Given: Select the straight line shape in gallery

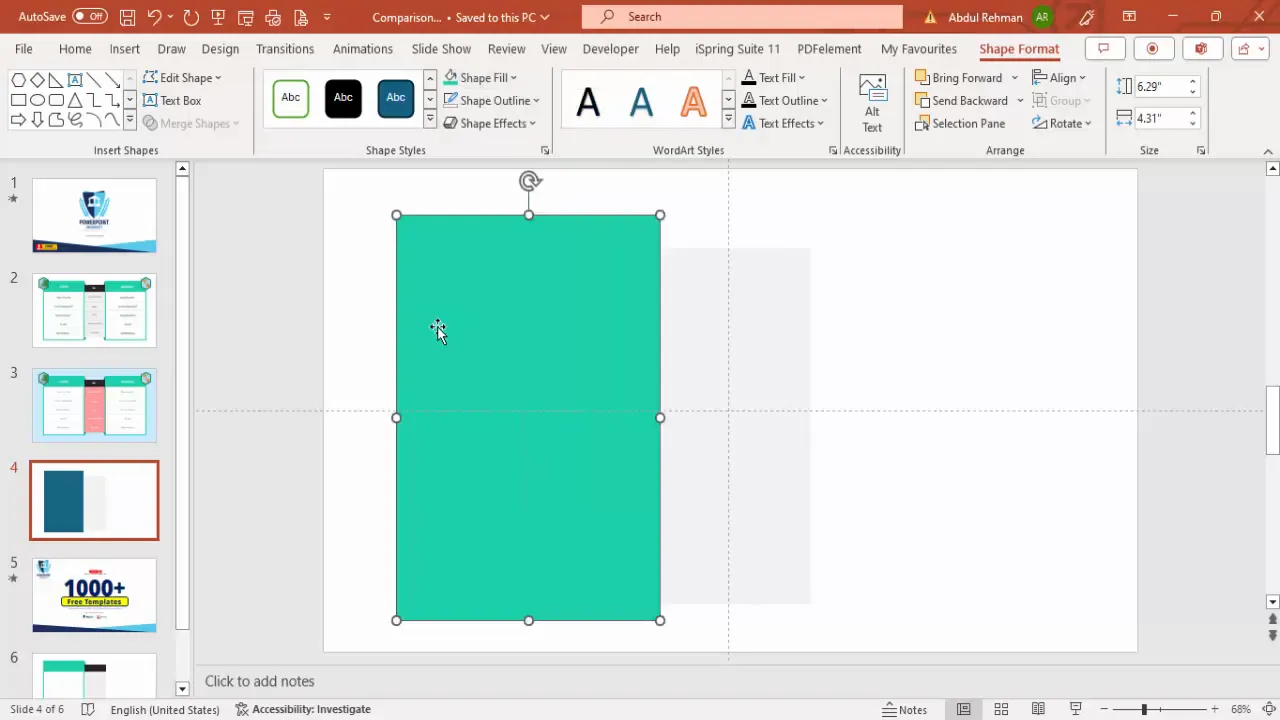Looking at the screenshot, I should [94, 80].
